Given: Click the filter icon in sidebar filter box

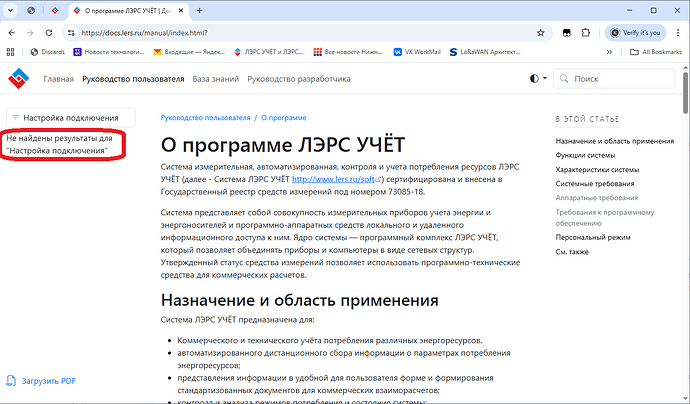Looking at the screenshot, I should click(15, 118).
